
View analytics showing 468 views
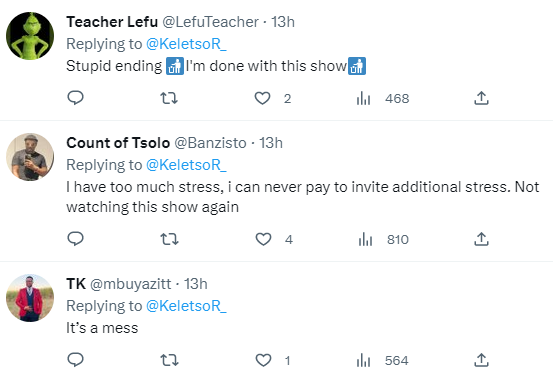pyautogui.click(x=383, y=98)
